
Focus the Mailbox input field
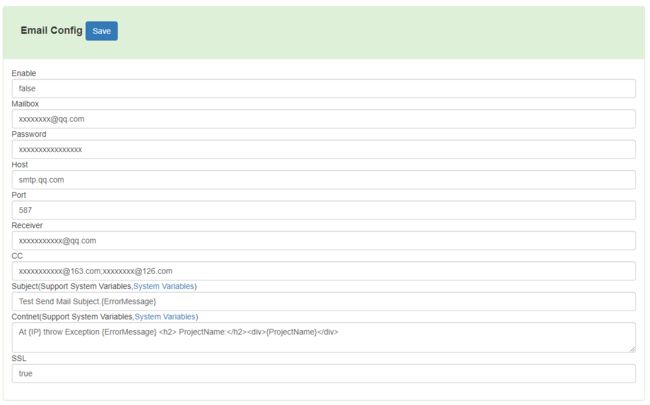[323, 119]
